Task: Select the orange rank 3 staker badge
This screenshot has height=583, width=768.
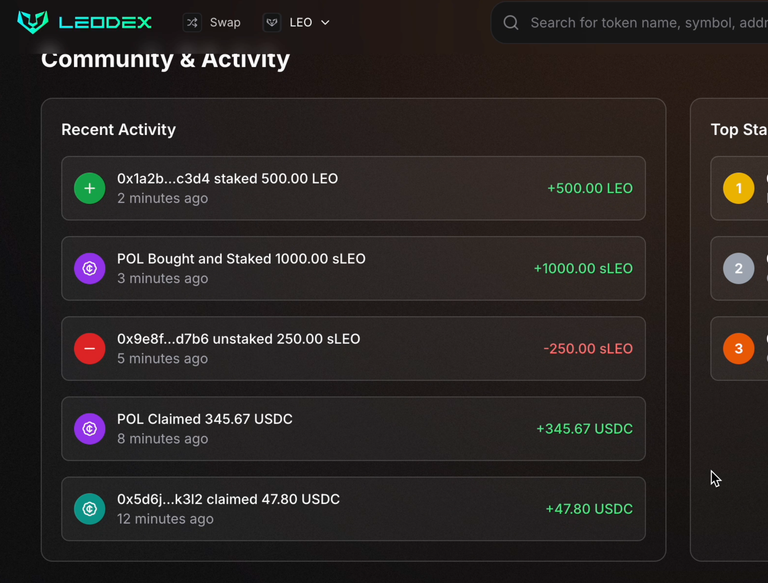Action: pos(739,349)
